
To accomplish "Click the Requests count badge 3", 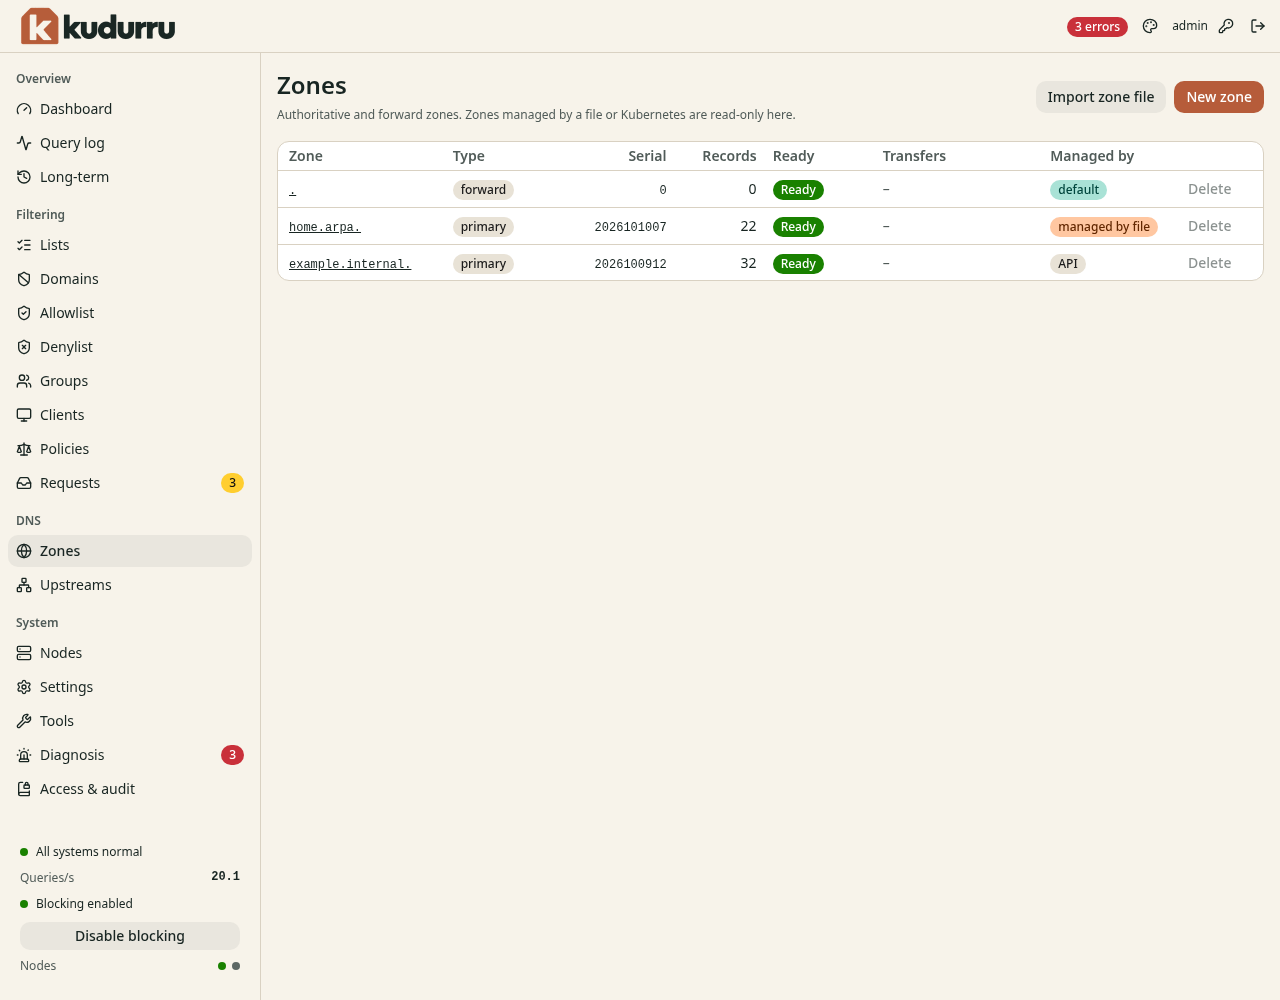I will coord(232,483).
